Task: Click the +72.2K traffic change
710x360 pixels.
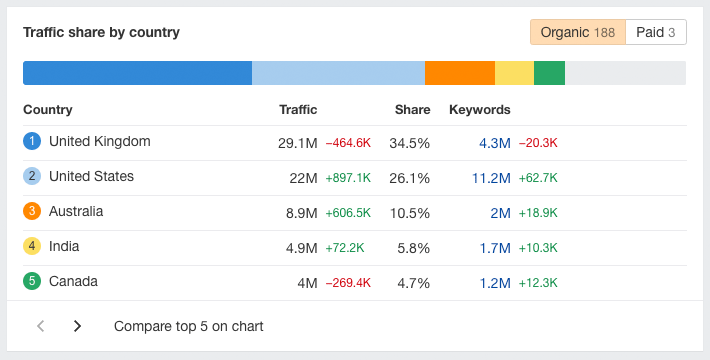Action: click(x=345, y=248)
